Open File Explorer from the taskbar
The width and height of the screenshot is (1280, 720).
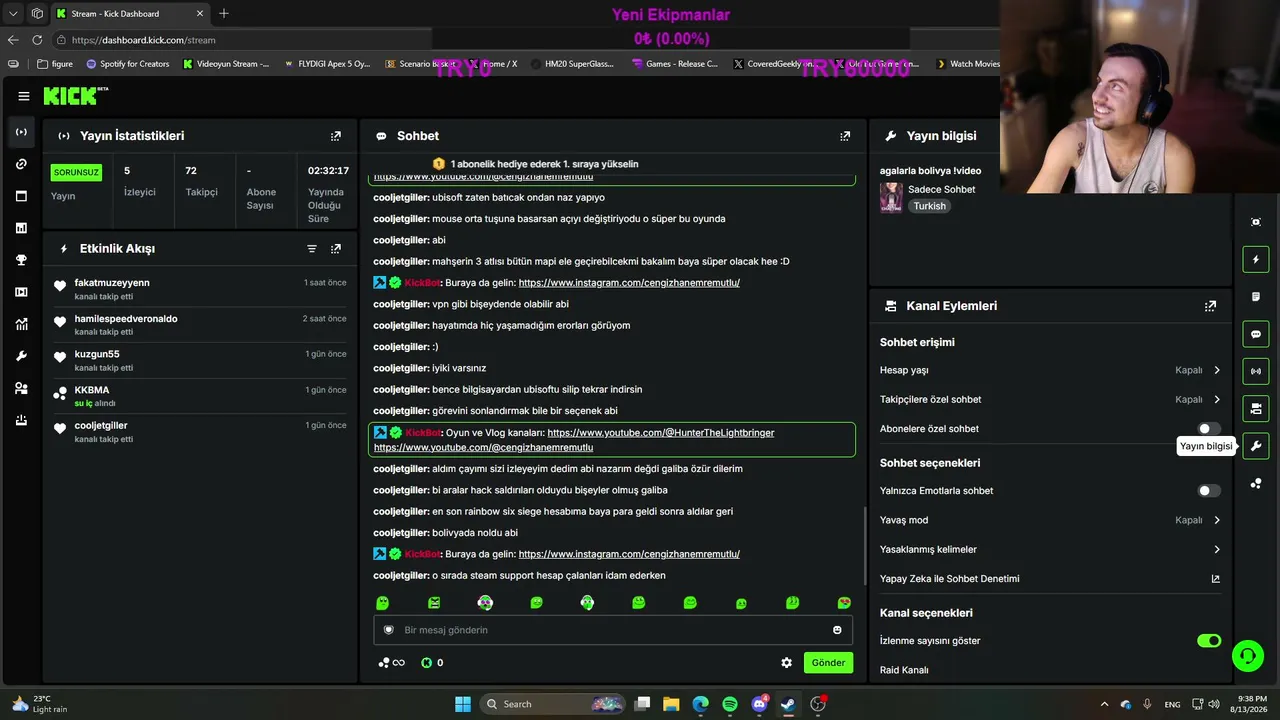(x=671, y=704)
